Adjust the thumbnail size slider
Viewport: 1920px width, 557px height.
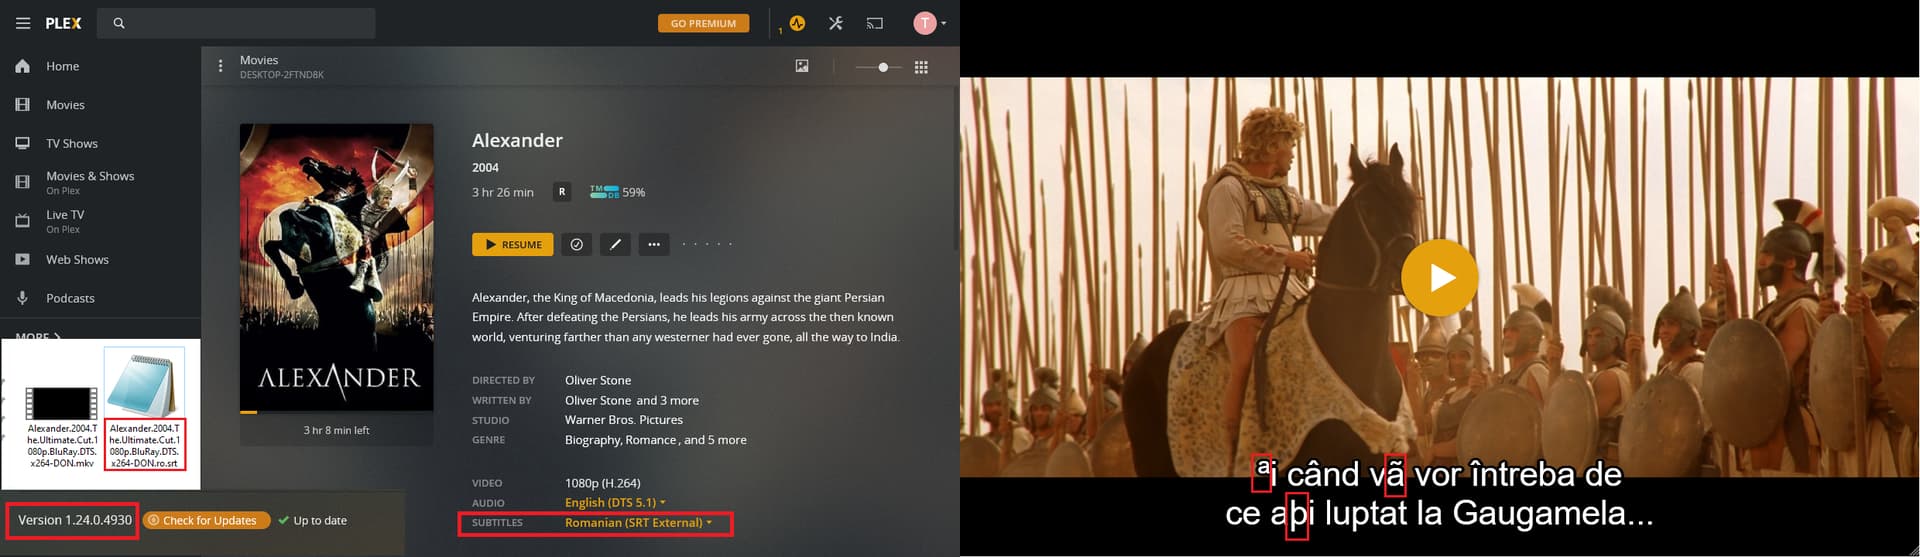879,67
